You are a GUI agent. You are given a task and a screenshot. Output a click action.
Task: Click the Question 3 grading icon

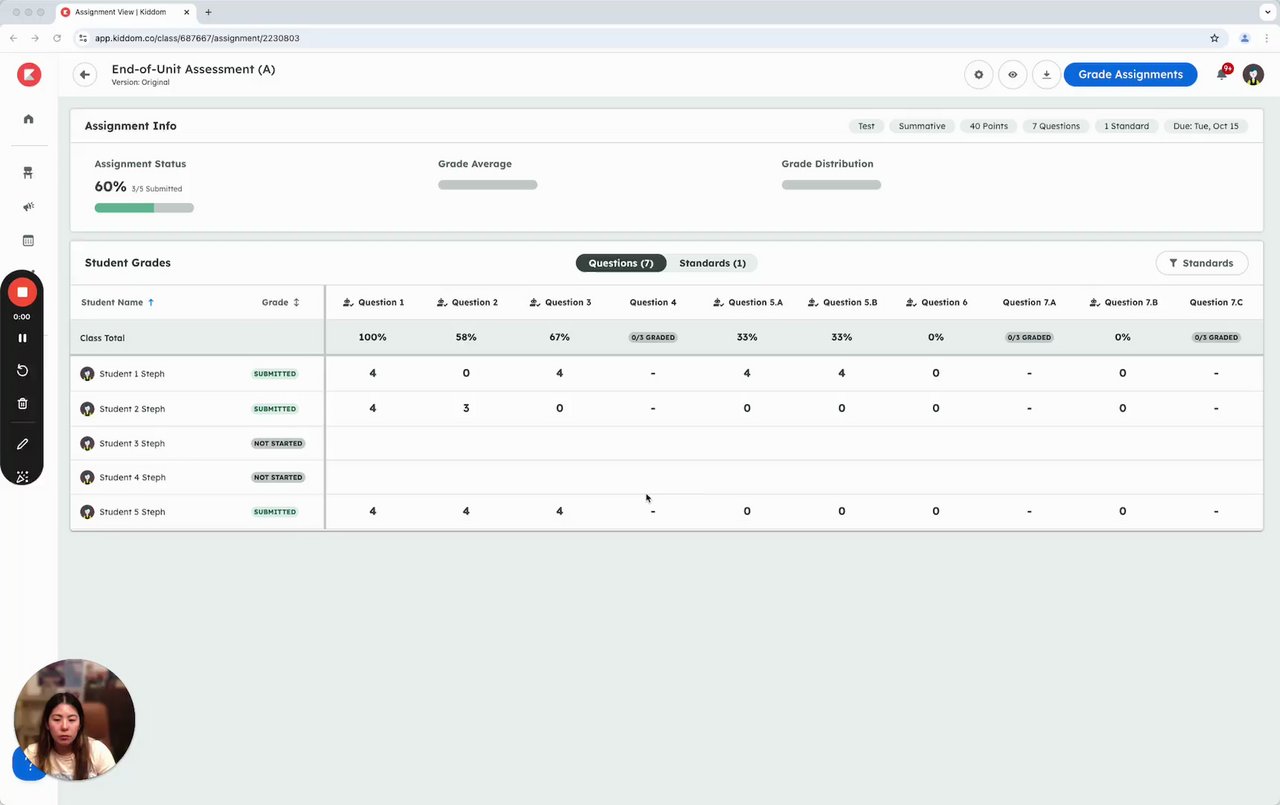[x=535, y=302]
